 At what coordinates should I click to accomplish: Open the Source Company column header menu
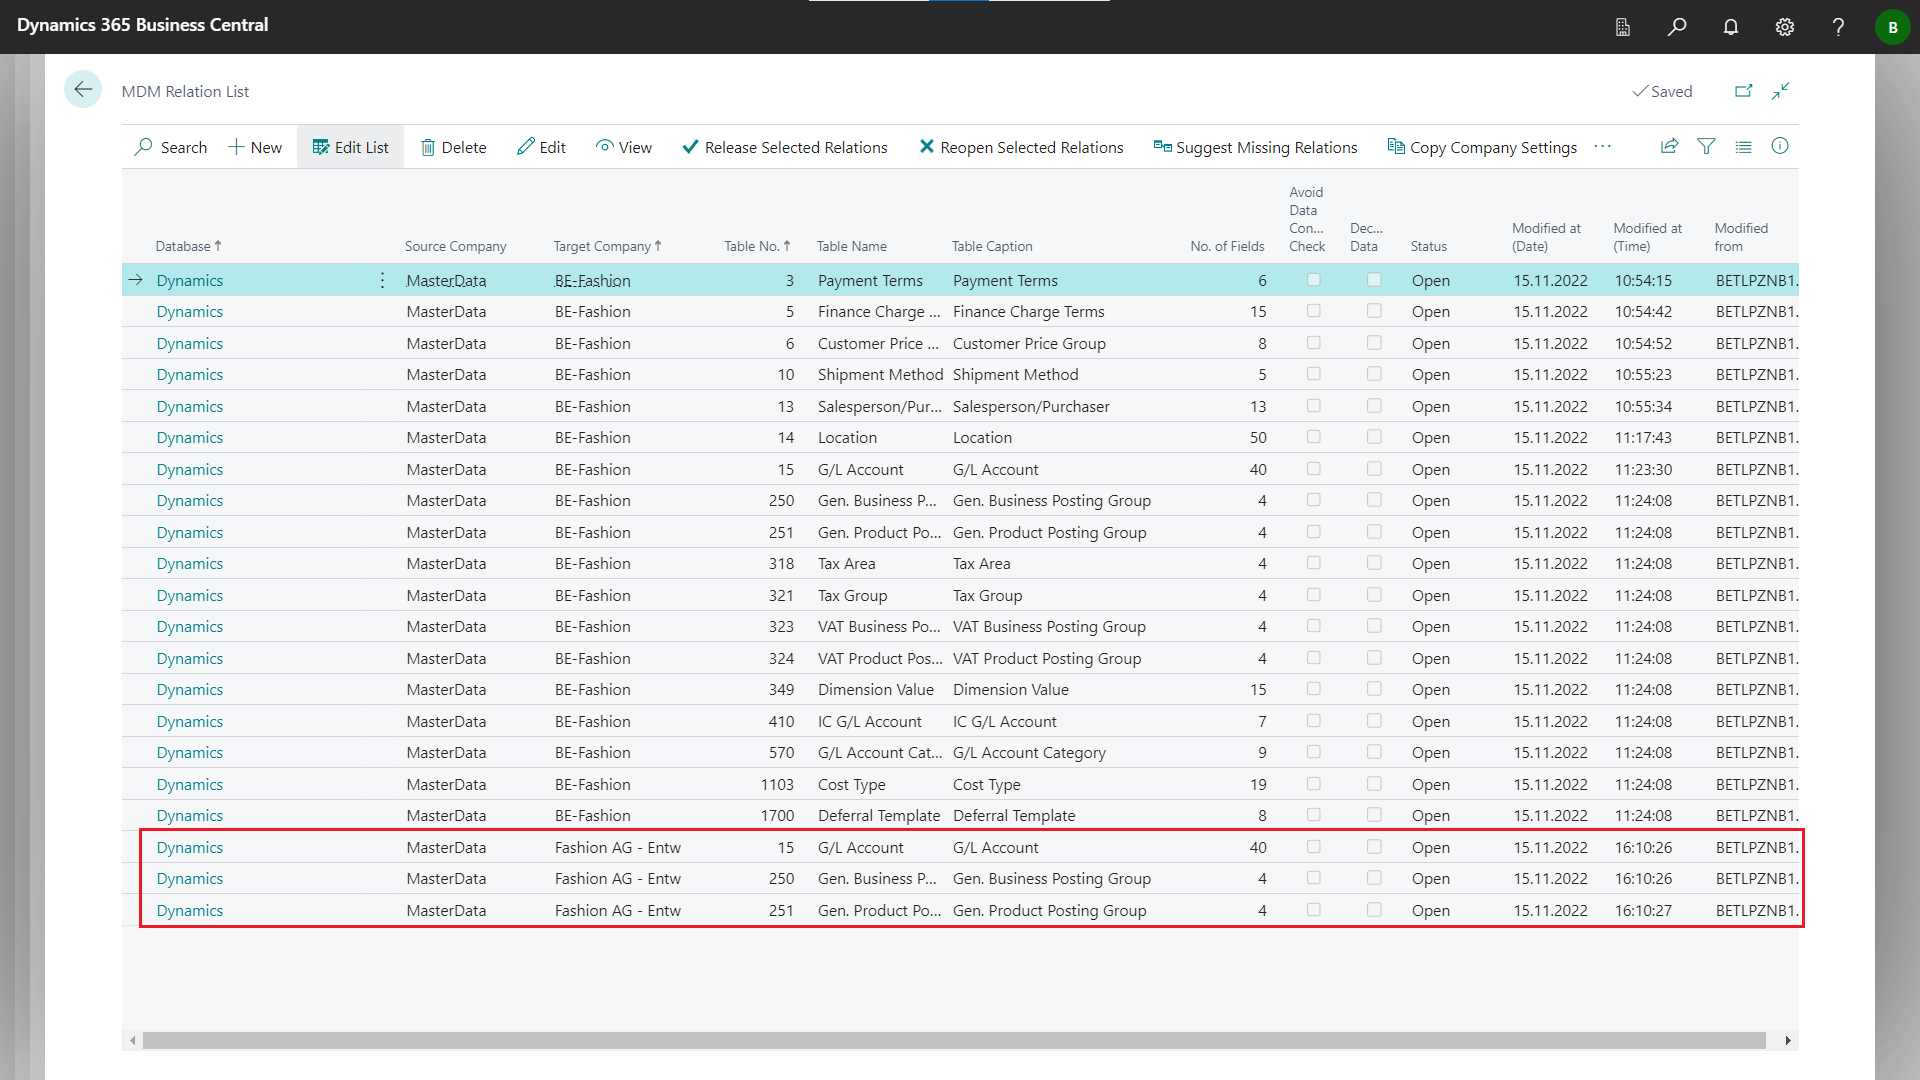455,246
